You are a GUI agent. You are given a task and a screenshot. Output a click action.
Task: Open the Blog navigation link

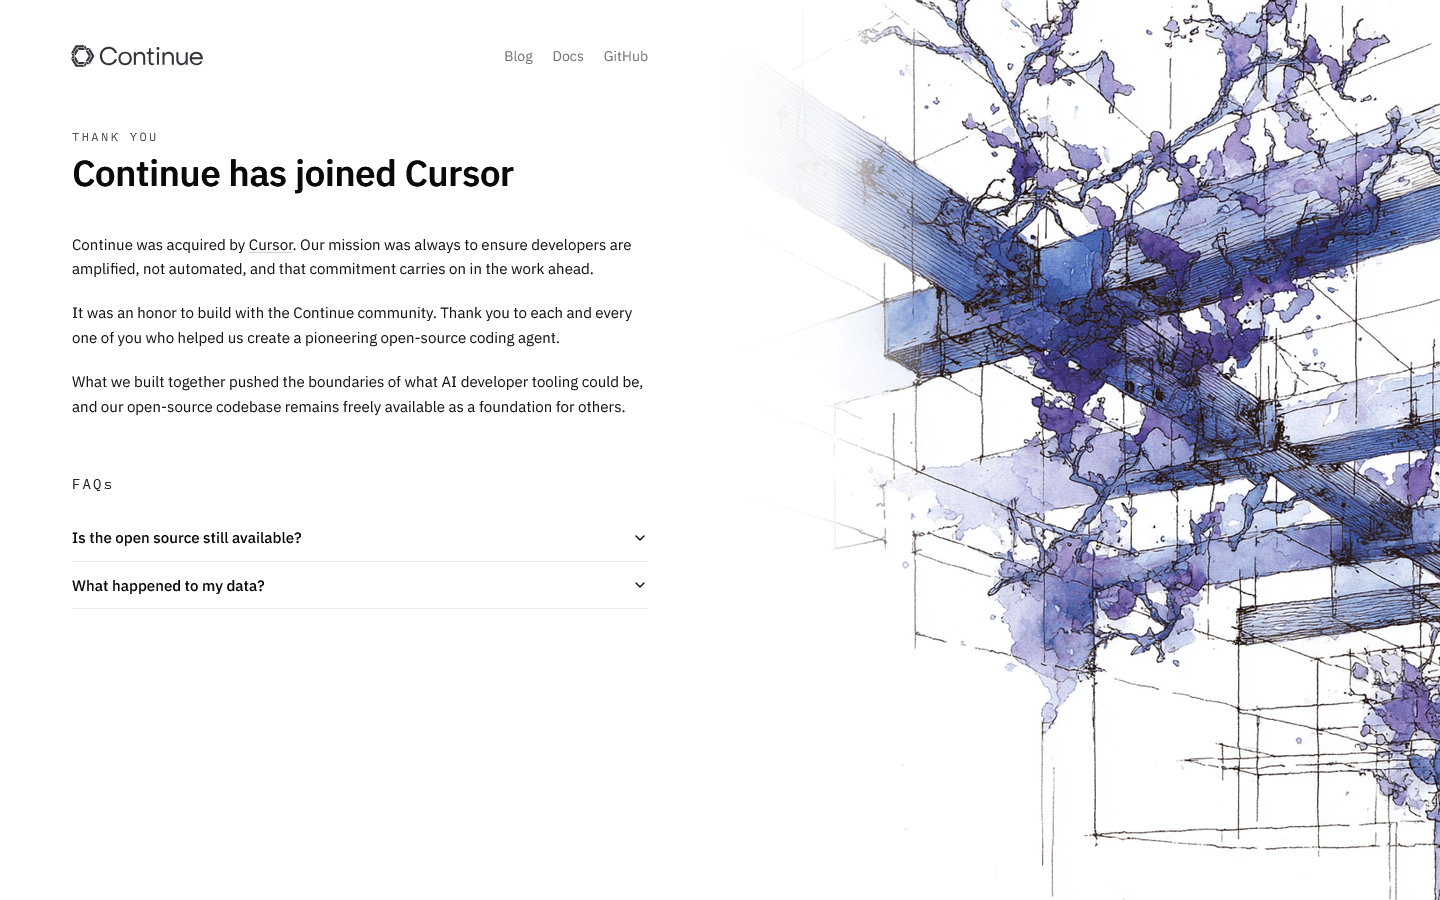(518, 56)
